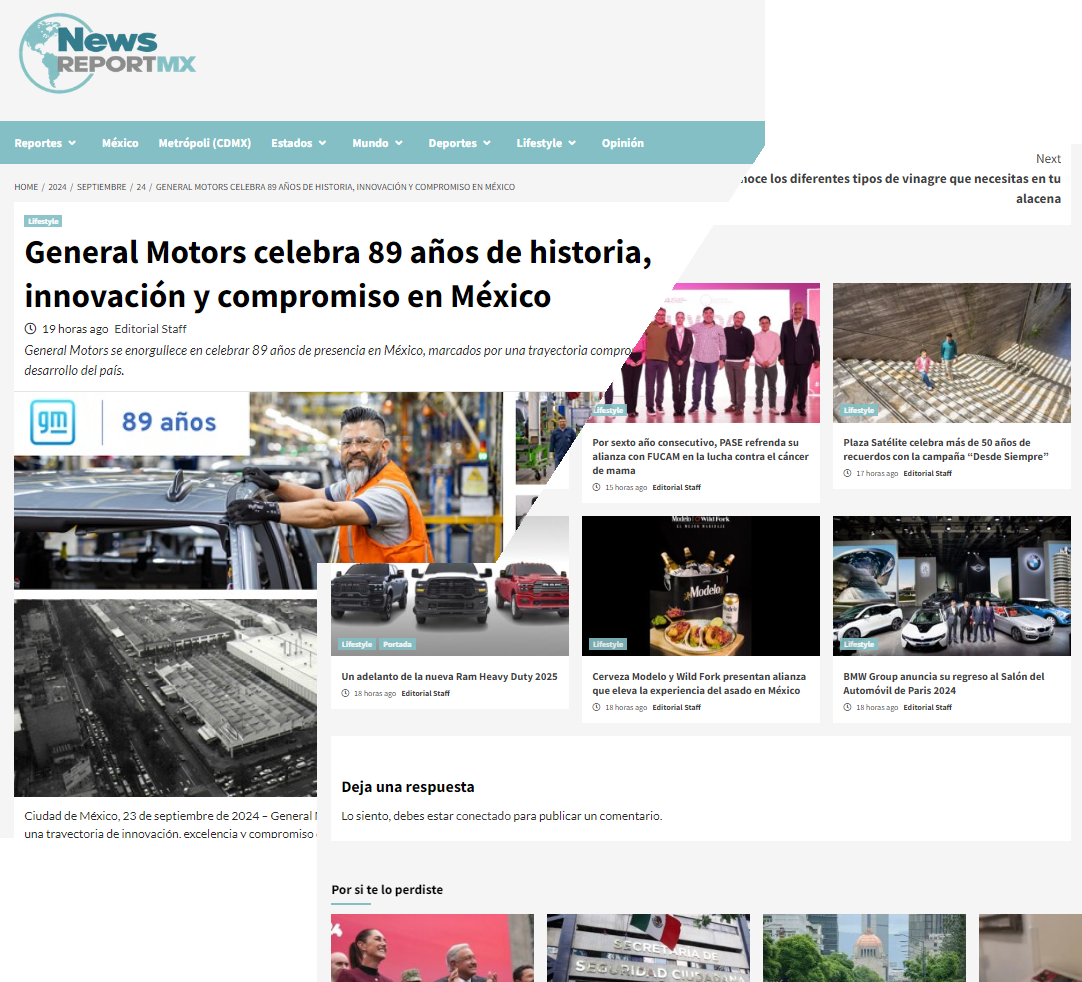Expand the Reportes menu chevron
This screenshot has height=982, width=1082.
[x=72, y=143]
